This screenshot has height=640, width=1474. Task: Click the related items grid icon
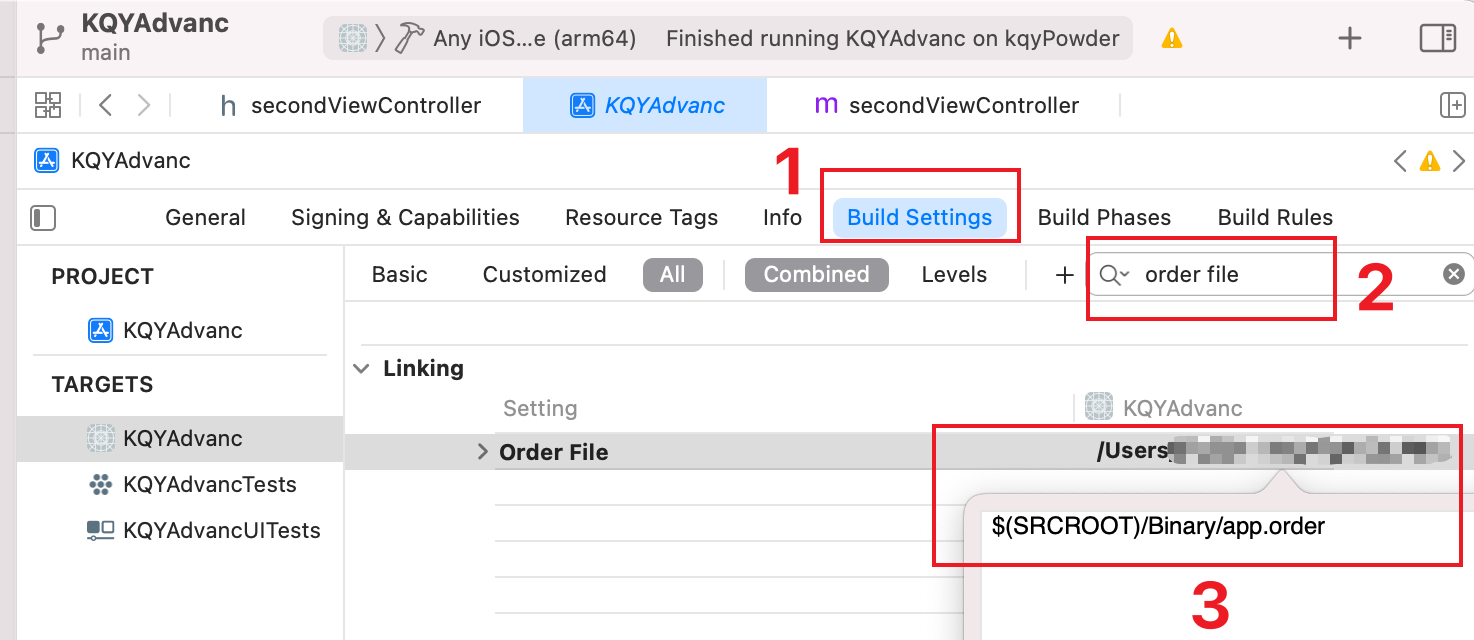[48, 105]
